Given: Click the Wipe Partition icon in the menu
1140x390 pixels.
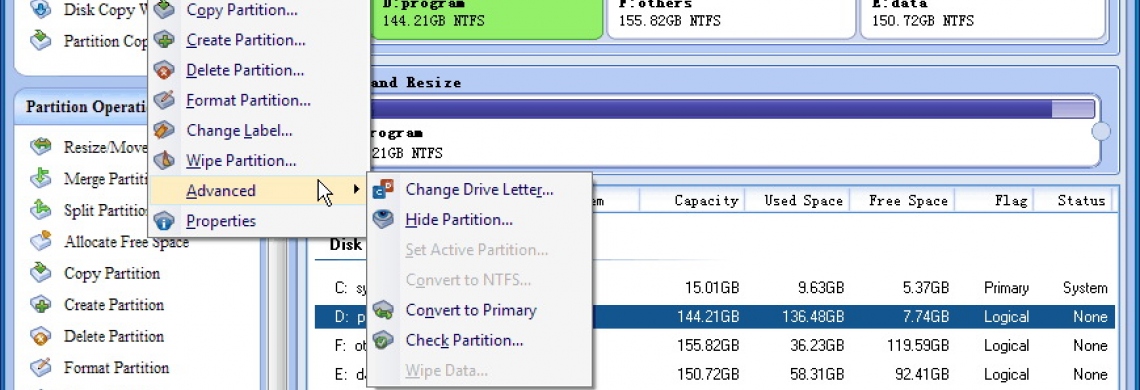Looking at the screenshot, I should (x=164, y=160).
